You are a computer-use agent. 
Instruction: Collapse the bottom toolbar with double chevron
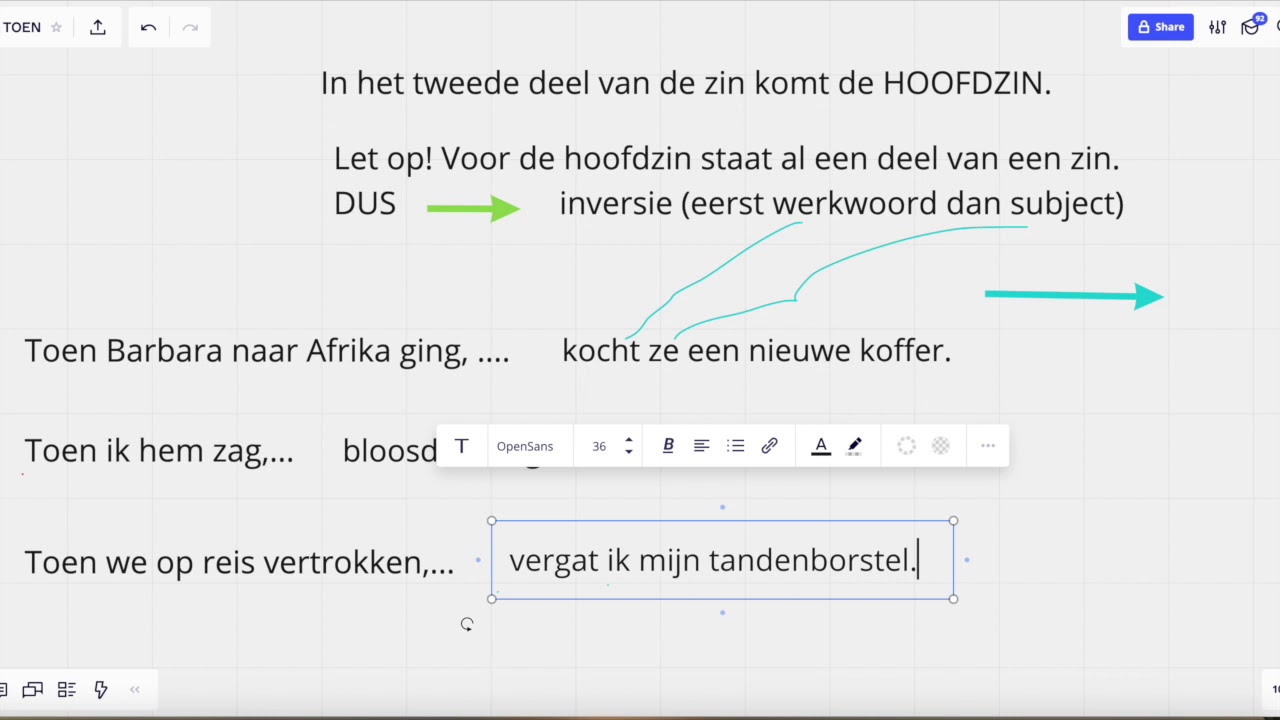click(135, 689)
